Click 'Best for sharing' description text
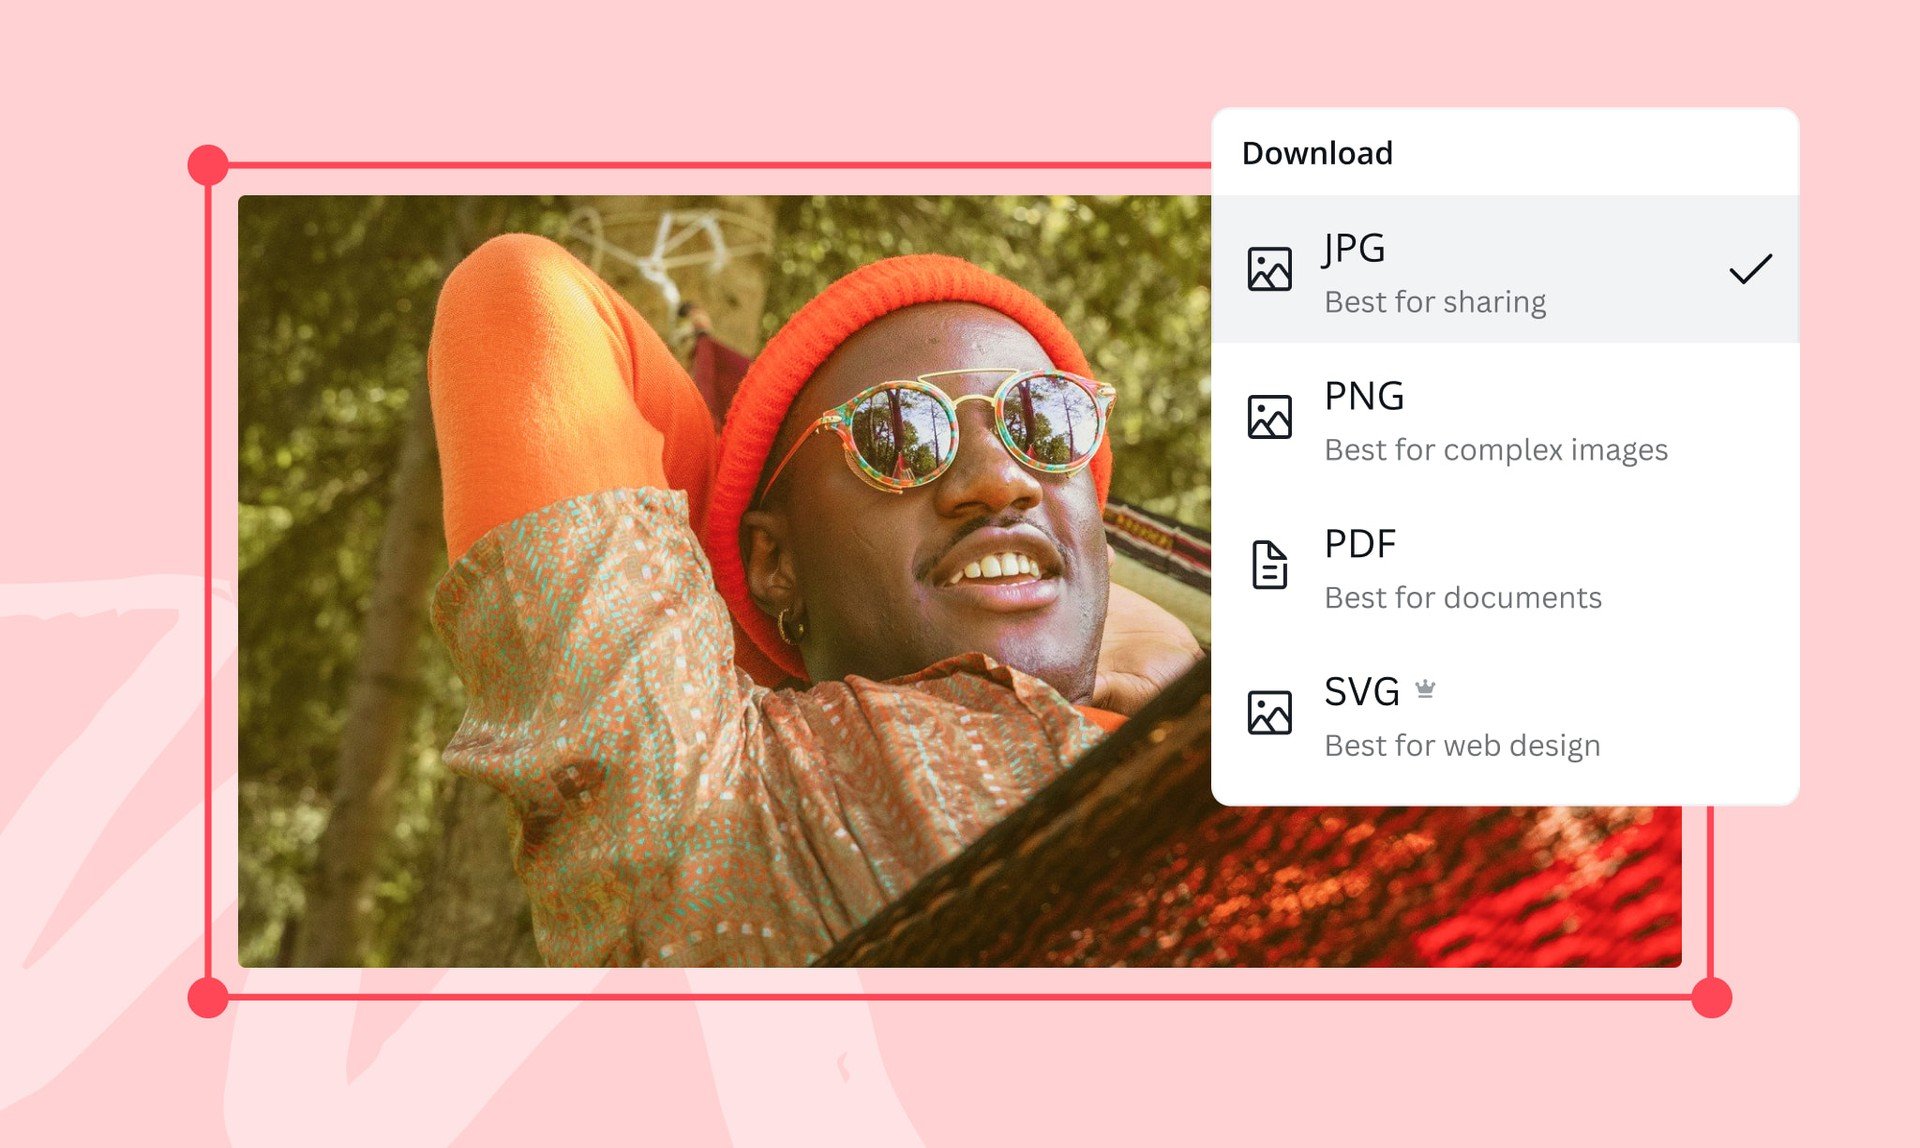 pyautogui.click(x=1435, y=302)
